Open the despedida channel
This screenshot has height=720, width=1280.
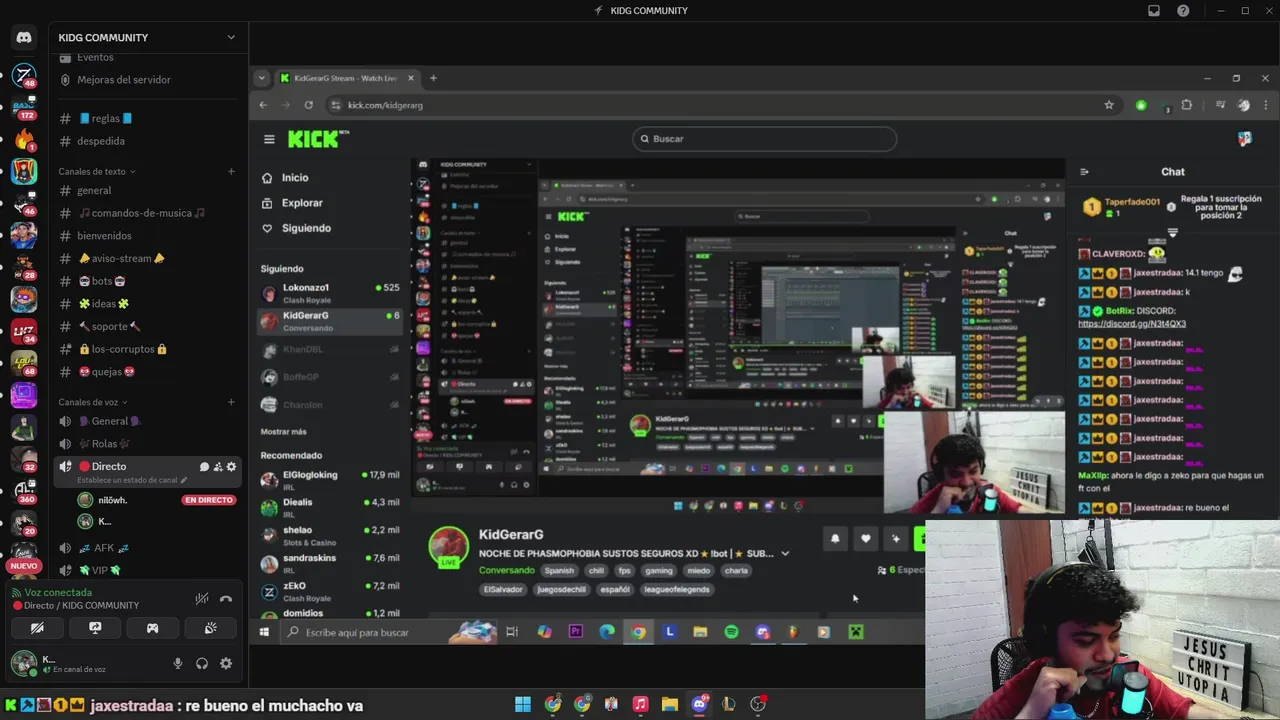[101, 141]
